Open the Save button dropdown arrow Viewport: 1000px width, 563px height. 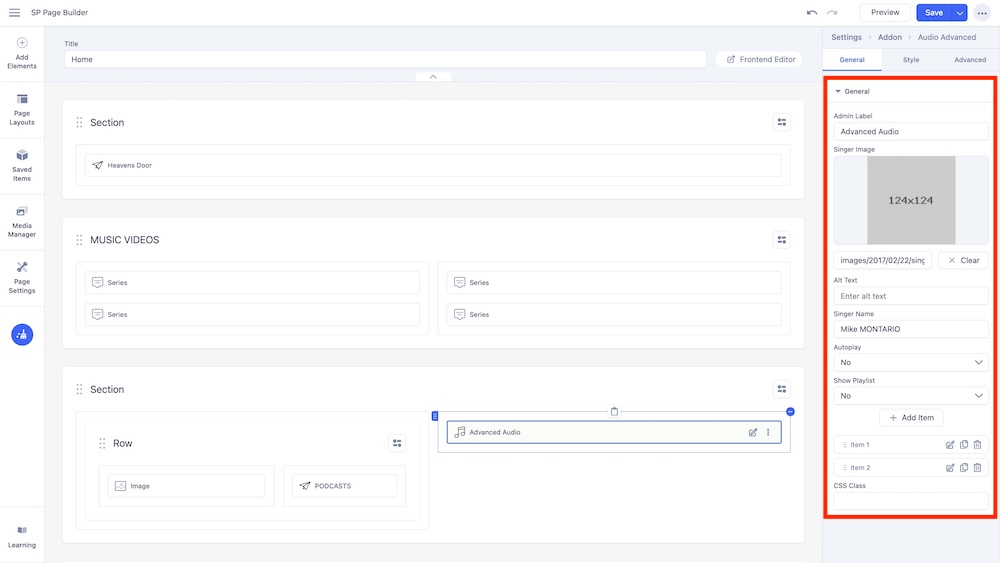click(x=960, y=13)
